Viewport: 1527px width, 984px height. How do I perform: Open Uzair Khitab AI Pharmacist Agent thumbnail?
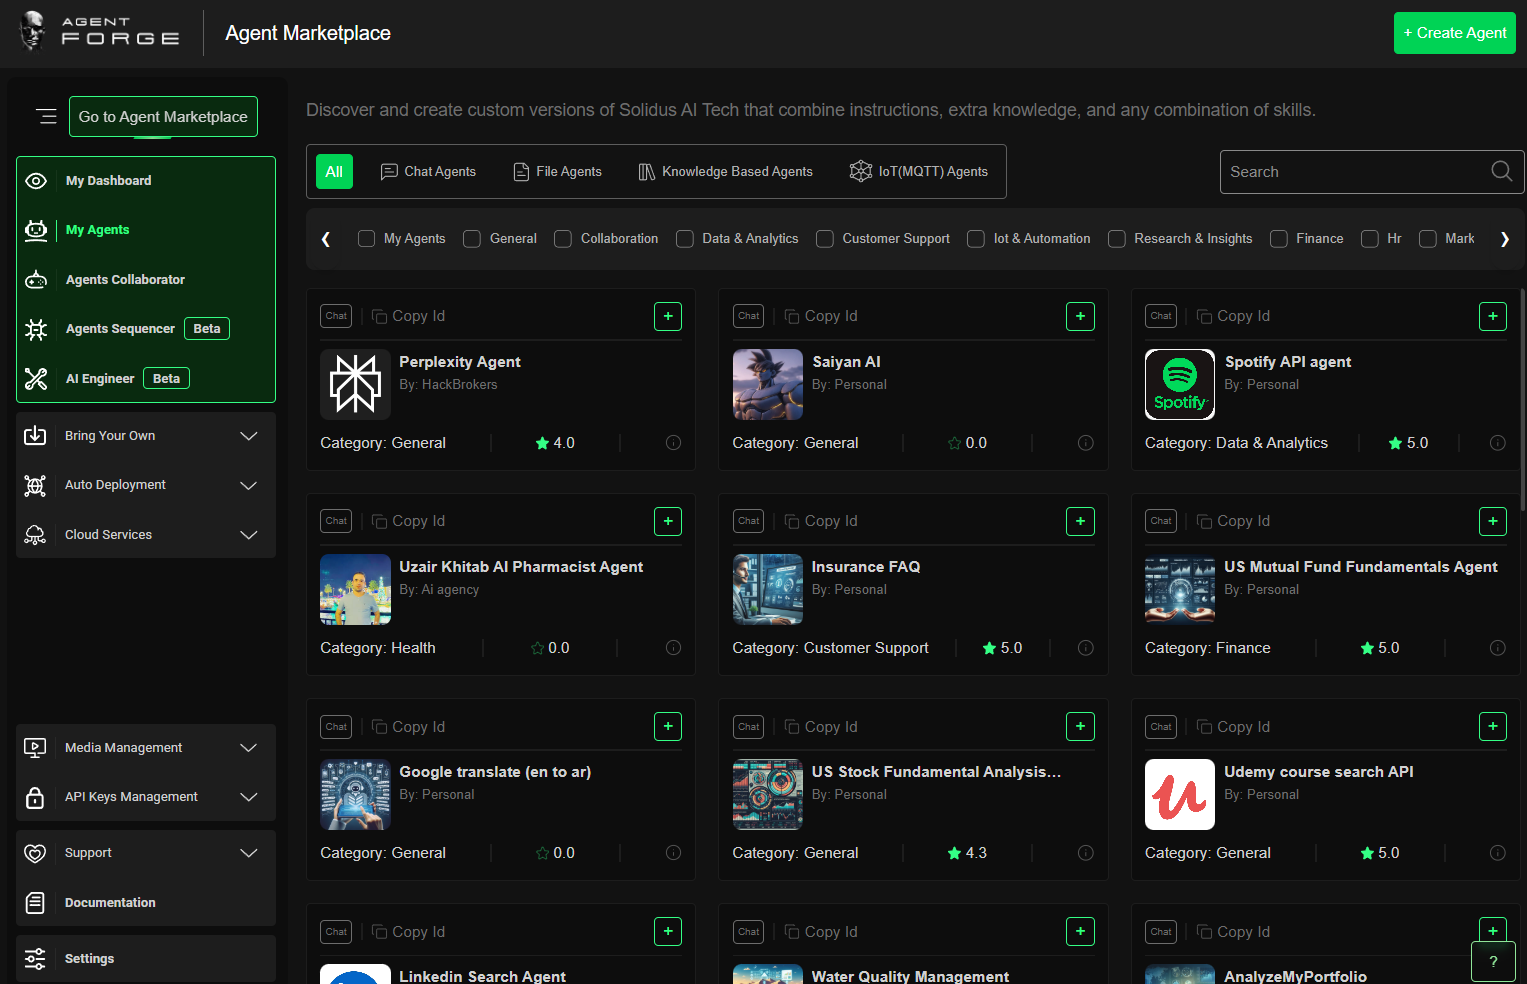[x=355, y=590]
